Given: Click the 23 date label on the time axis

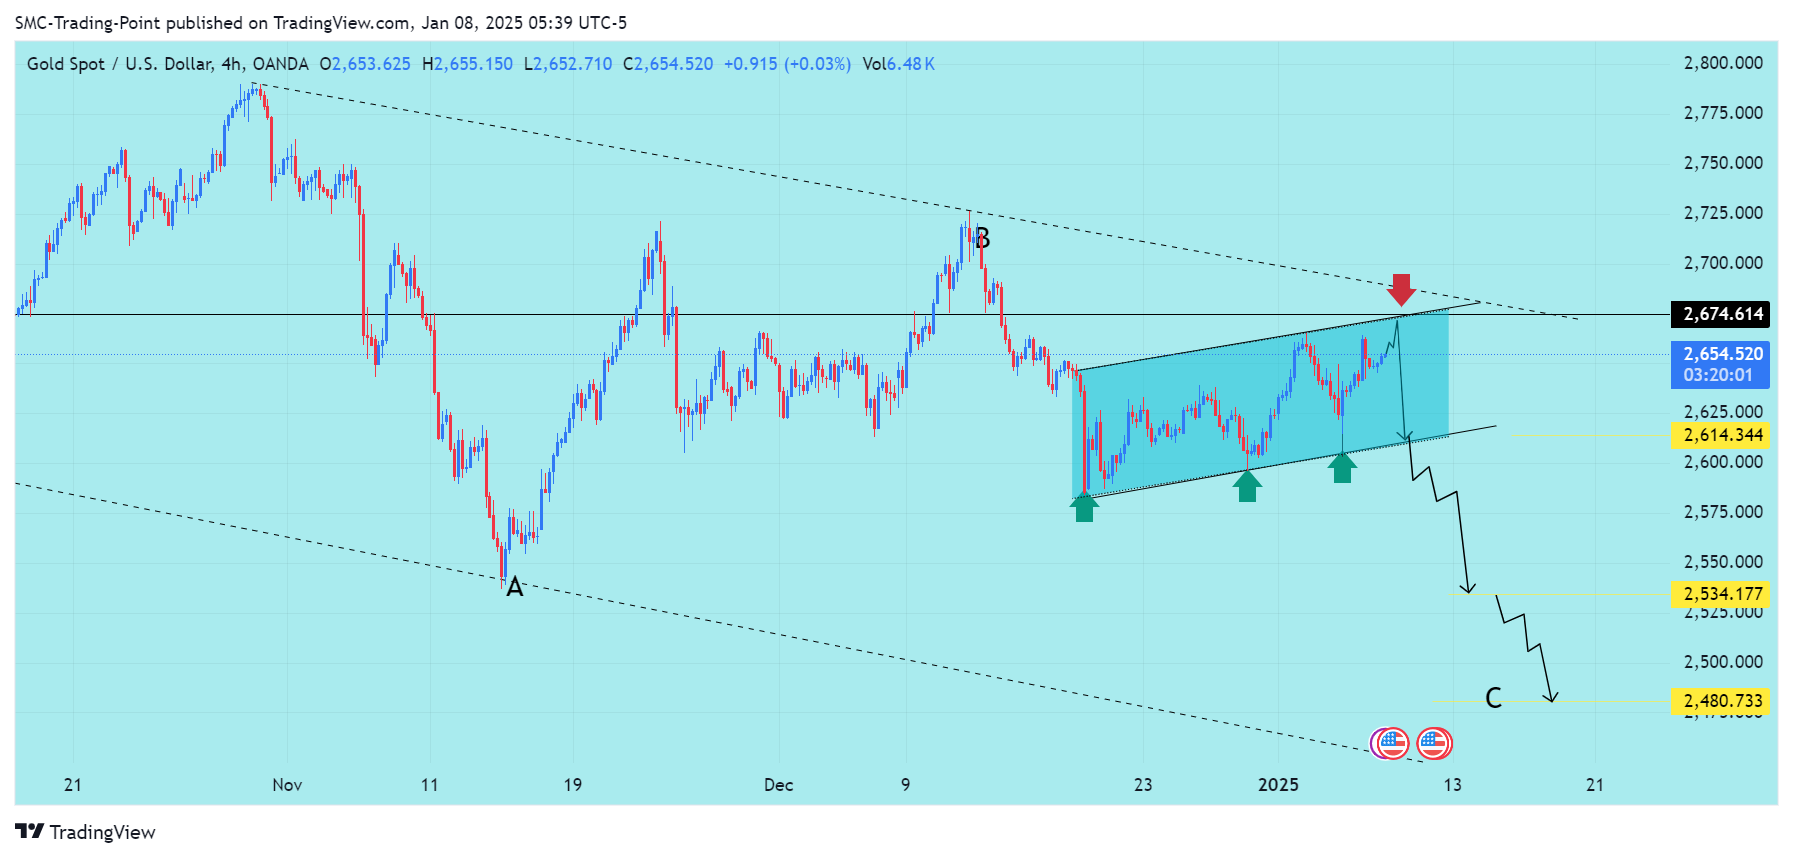Looking at the screenshot, I should click(x=1143, y=785).
